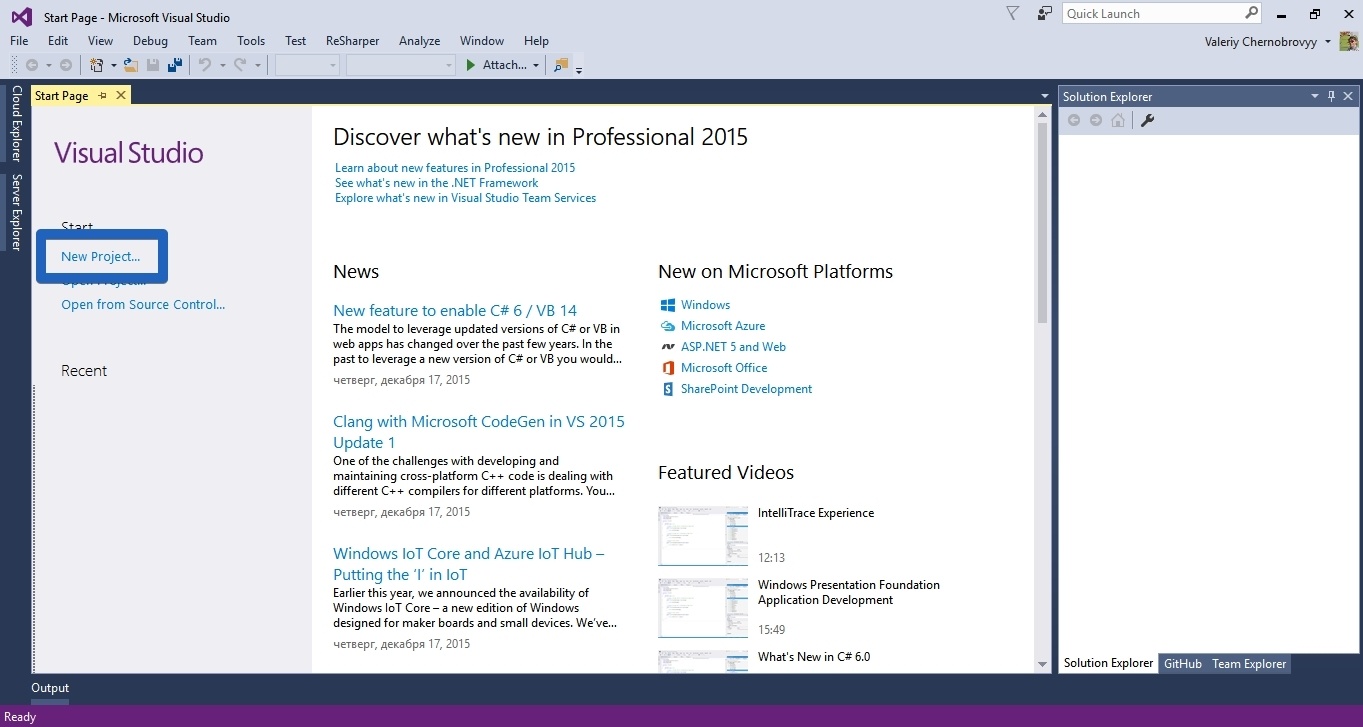Click the Navigate Forward toolbar arrow
1363x727 pixels.
[x=66, y=65]
